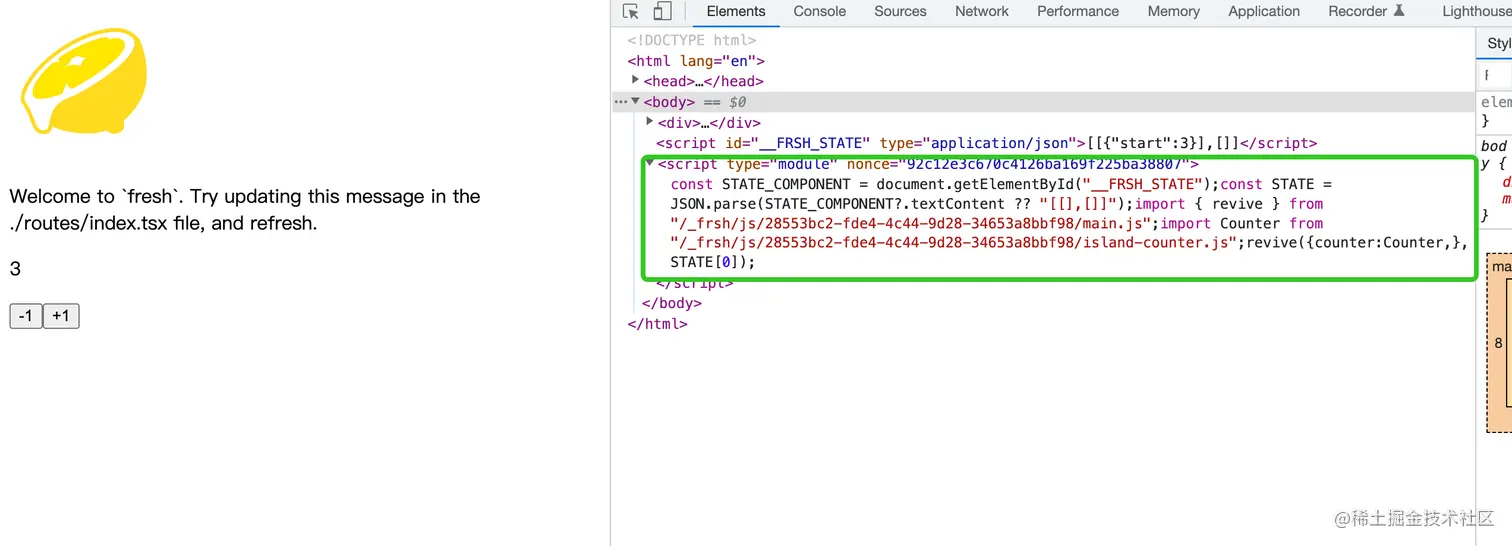
Task: Click the STATE[0]); code line
Action: tap(713, 262)
